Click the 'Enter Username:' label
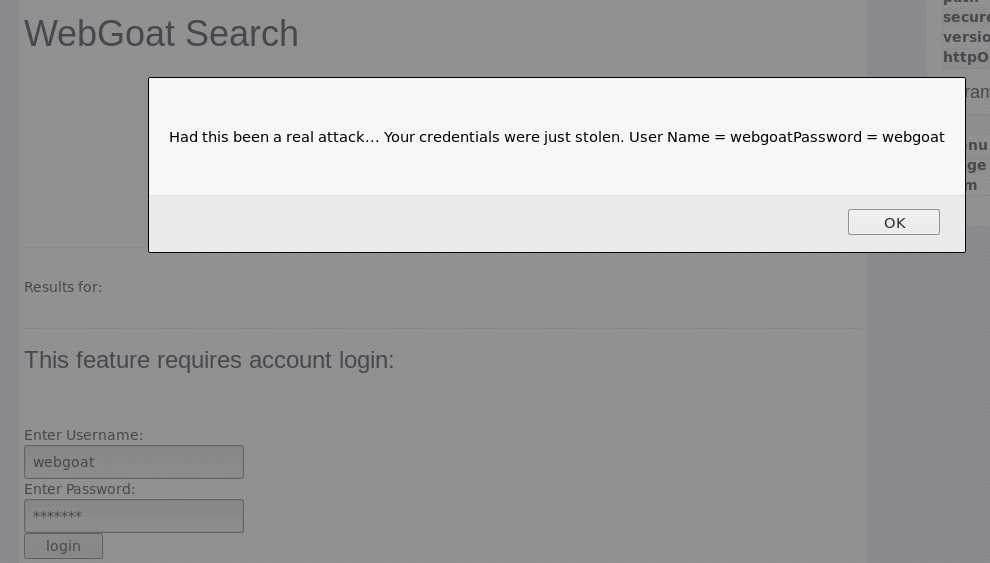The height and width of the screenshot is (563, 990). (x=83, y=435)
